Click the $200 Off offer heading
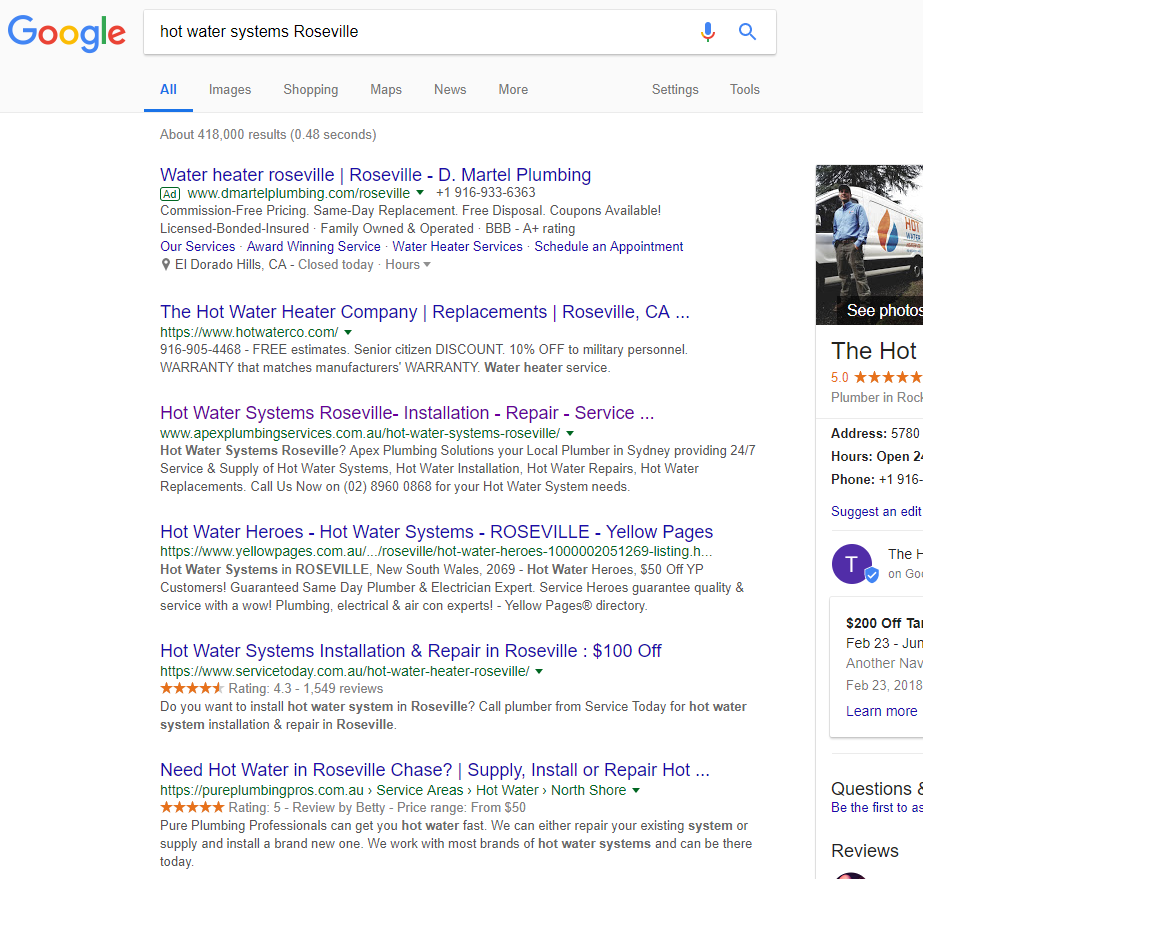Screen dimensions: 1156x938 click(x=884, y=623)
